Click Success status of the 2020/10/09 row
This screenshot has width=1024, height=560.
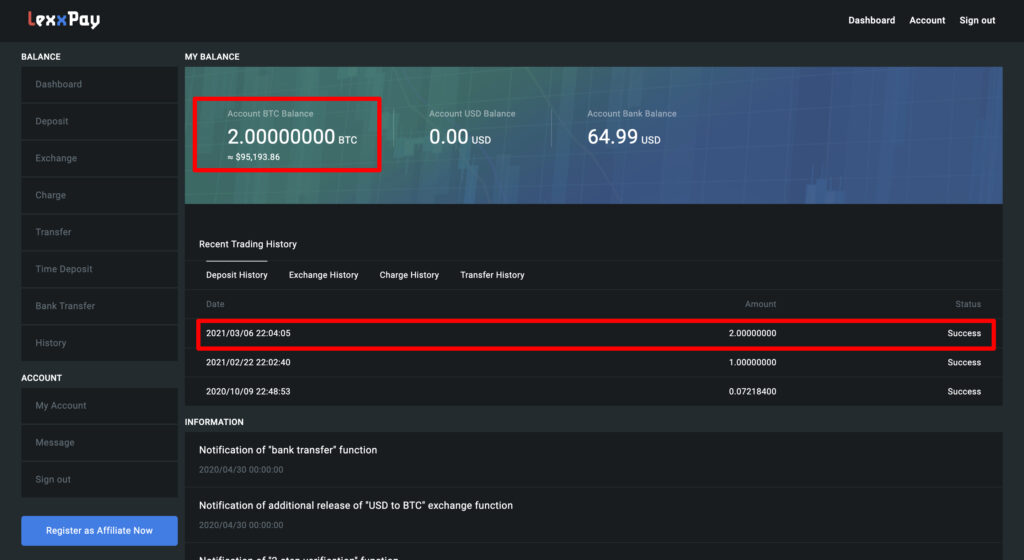tap(964, 392)
